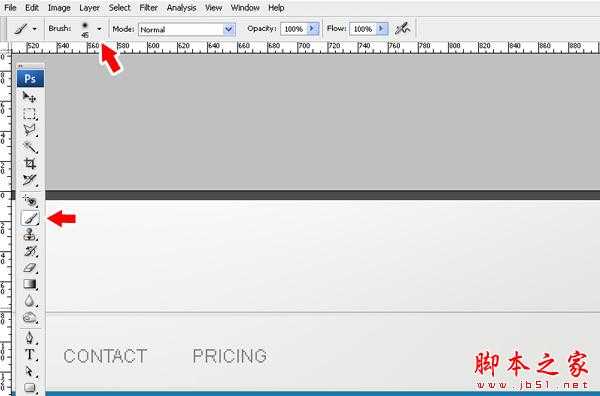Viewport: 600px width, 396px height.
Task: Click the brush size preview thumbnail
Action: [x=85, y=29]
